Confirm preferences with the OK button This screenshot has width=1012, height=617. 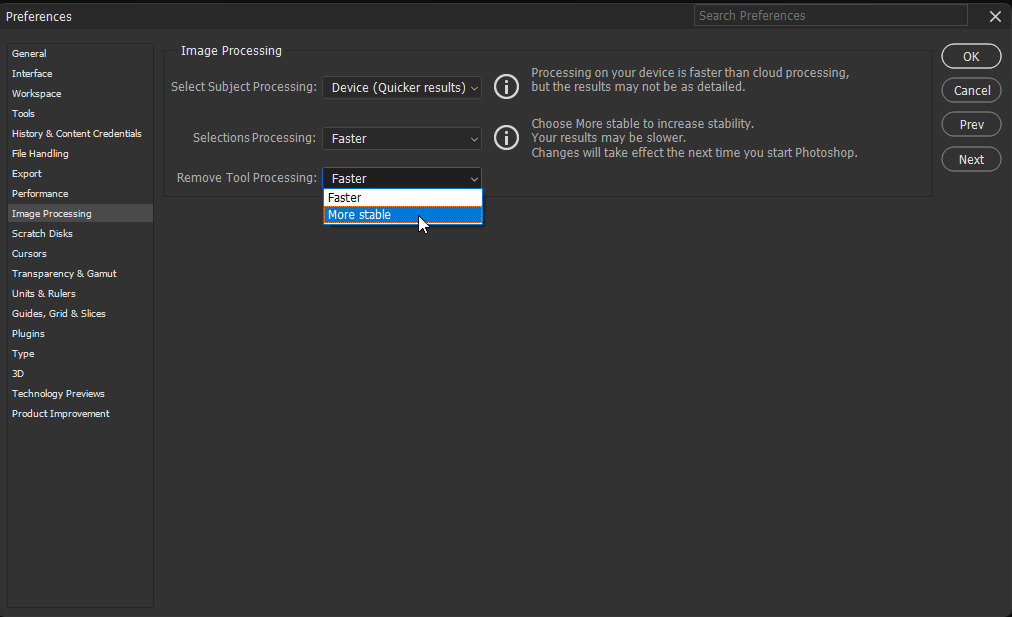coord(970,56)
